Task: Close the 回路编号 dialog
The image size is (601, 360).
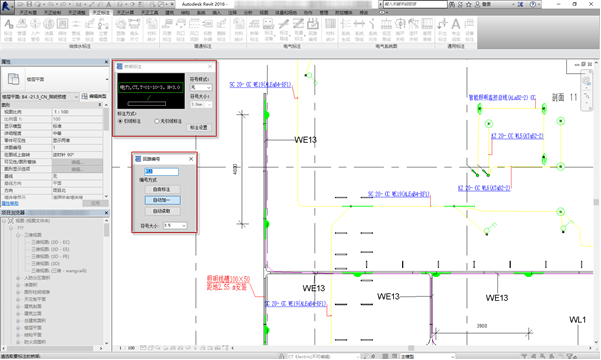Action: click(191, 159)
